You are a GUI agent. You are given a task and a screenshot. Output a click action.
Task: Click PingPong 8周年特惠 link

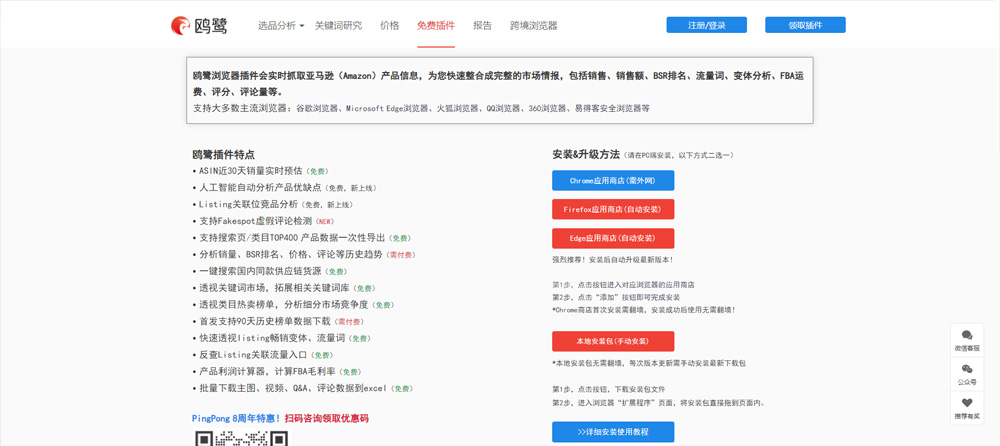point(237,419)
